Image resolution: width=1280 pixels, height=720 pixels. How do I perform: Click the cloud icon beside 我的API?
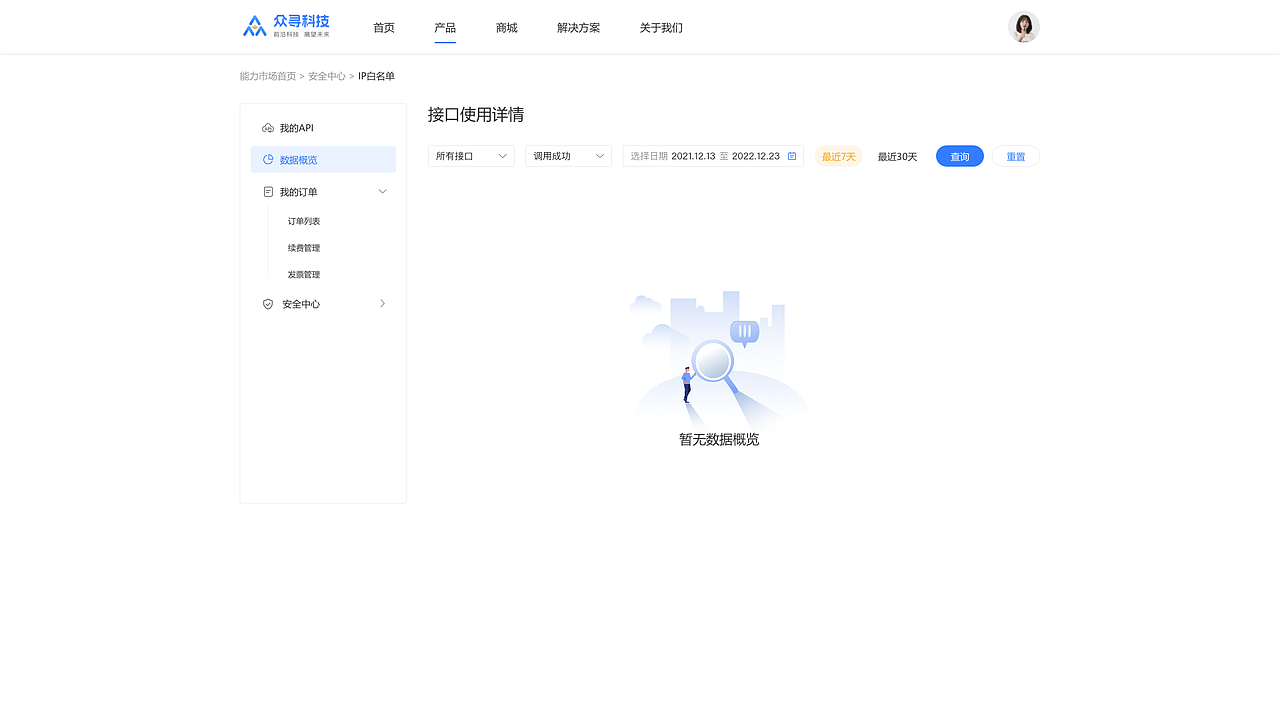(267, 127)
